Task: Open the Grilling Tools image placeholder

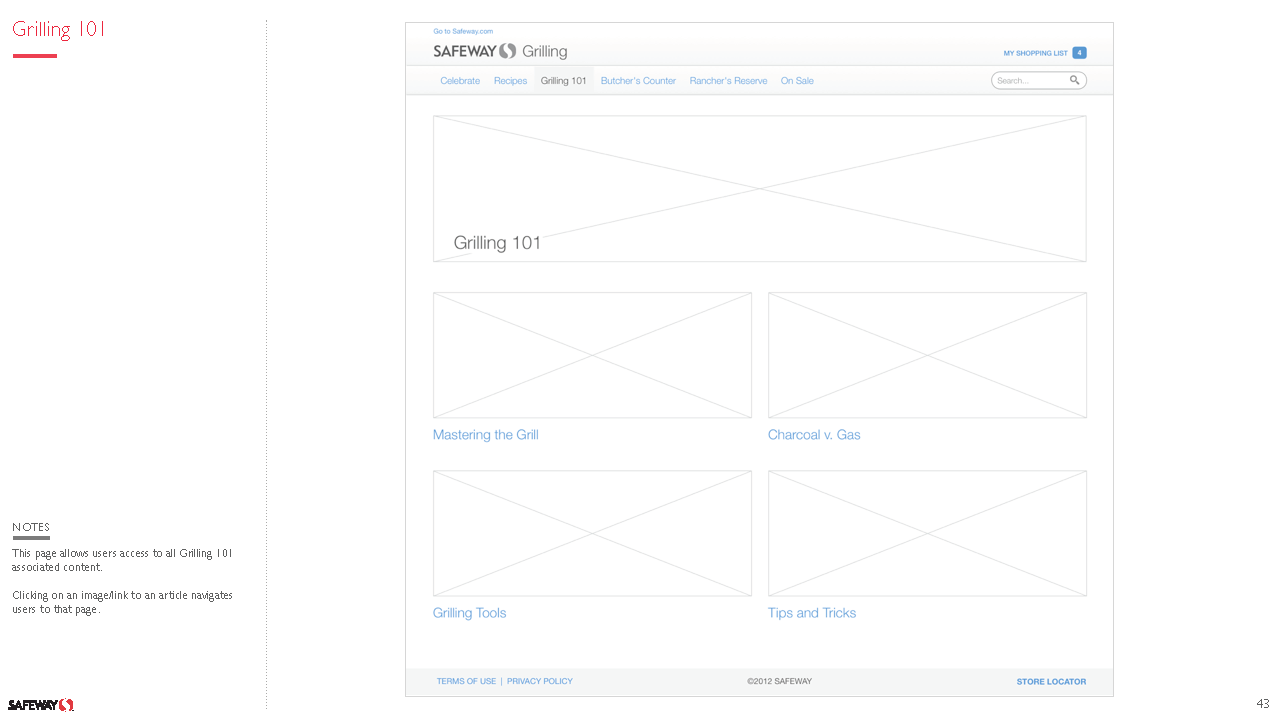Action: tap(592, 533)
